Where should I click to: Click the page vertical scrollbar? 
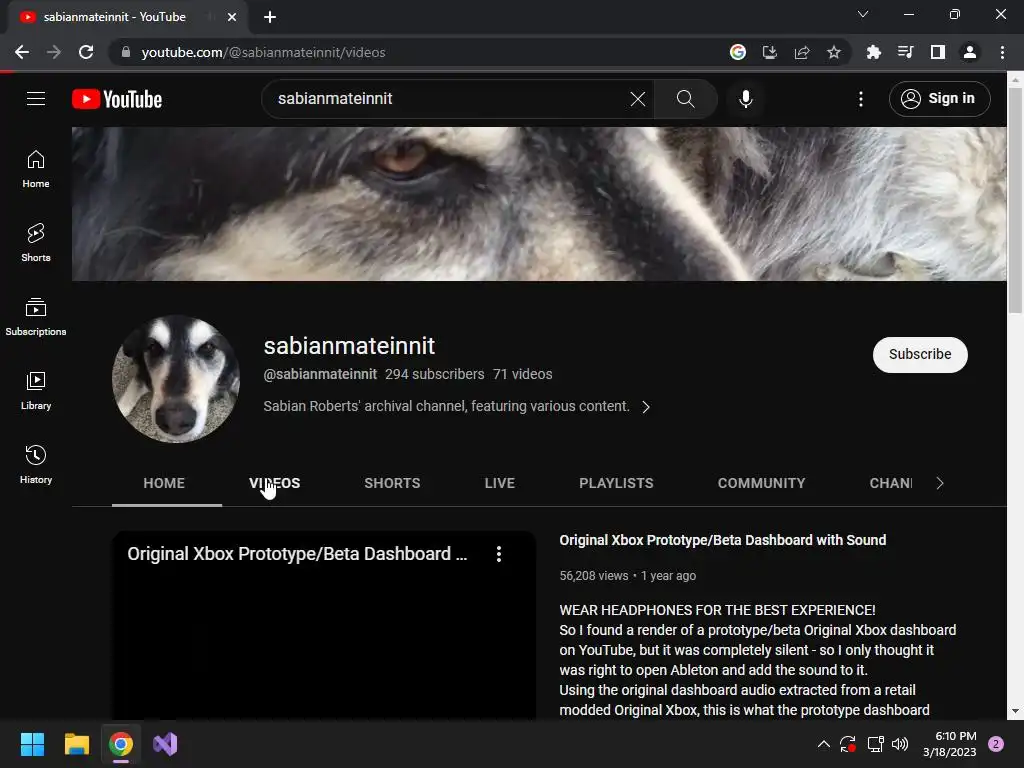1015,202
